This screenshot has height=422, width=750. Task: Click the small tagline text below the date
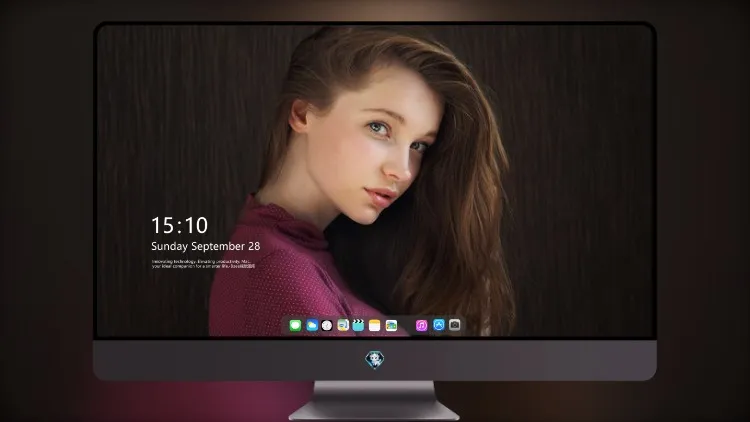click(203, 264)
